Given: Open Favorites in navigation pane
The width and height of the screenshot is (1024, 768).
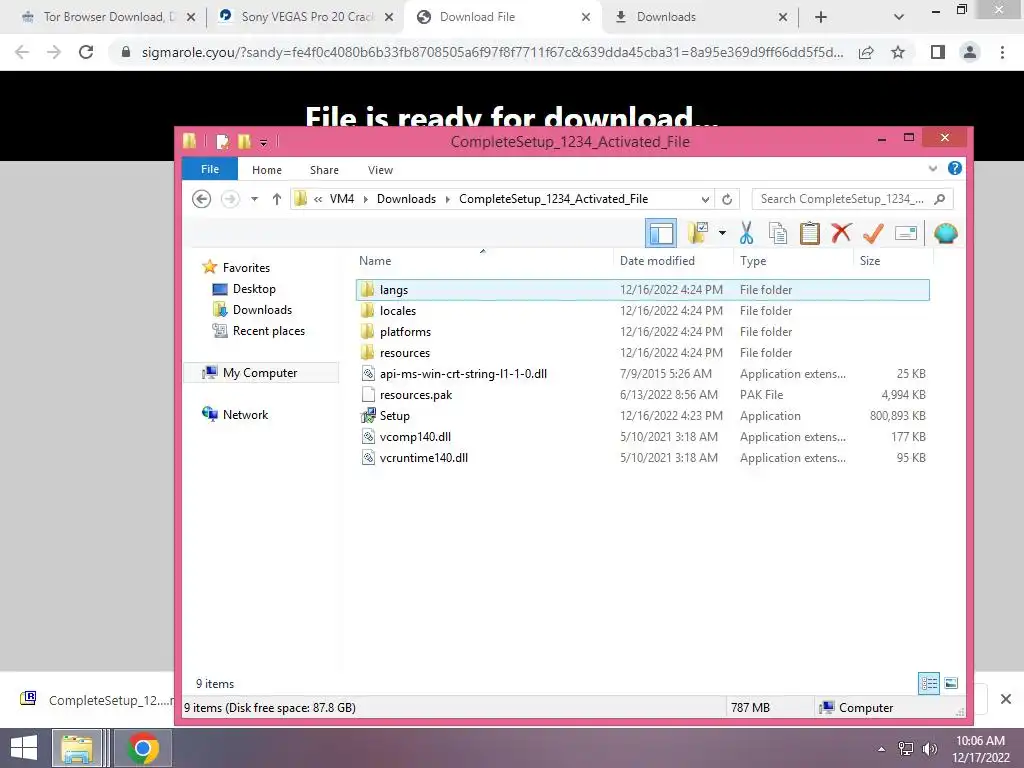Looking at the screenshot, I should (246, 268).
